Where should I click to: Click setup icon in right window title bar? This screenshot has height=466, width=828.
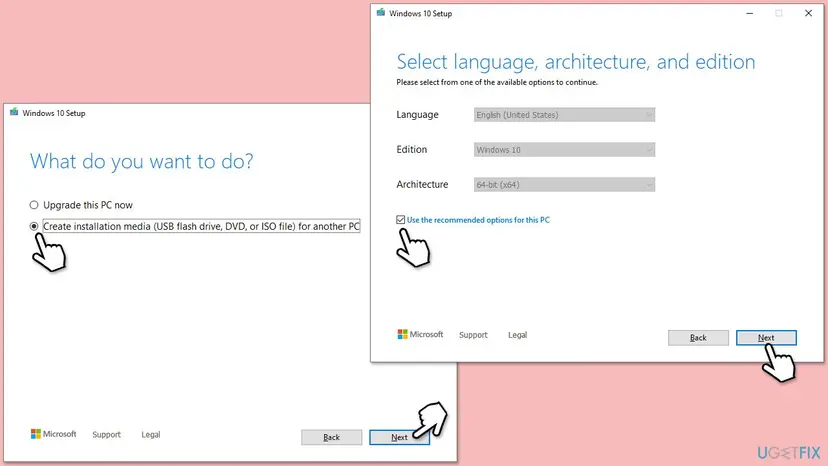click(x=381, y=13)
